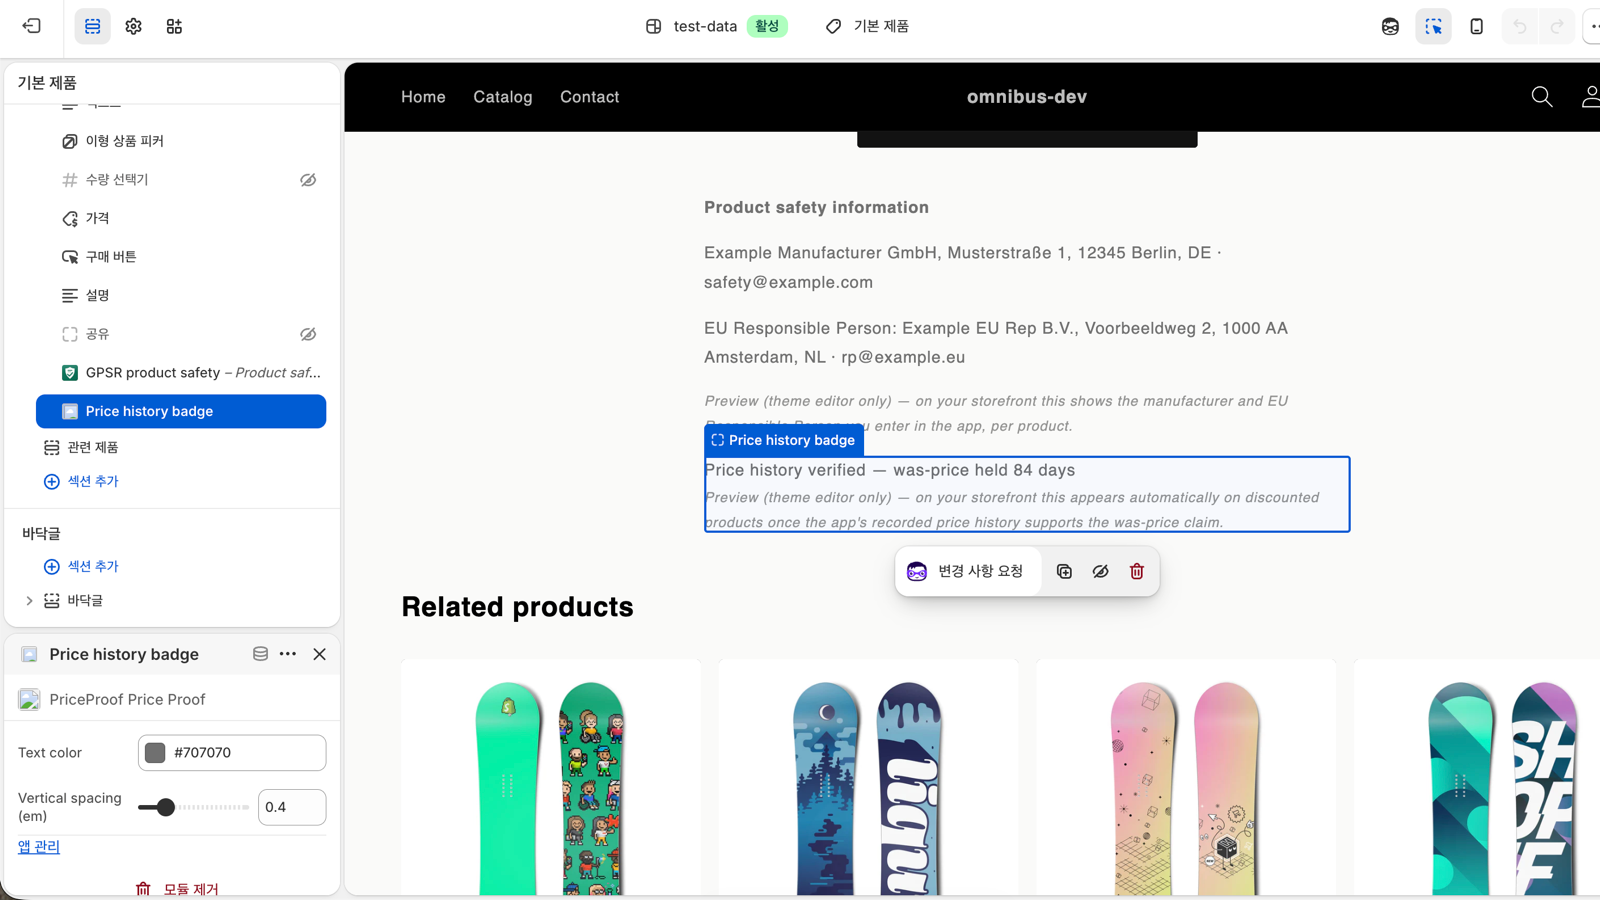Click the exit editor back icon
Viewport: 1600px width, 900px height.
click(32, 26)
